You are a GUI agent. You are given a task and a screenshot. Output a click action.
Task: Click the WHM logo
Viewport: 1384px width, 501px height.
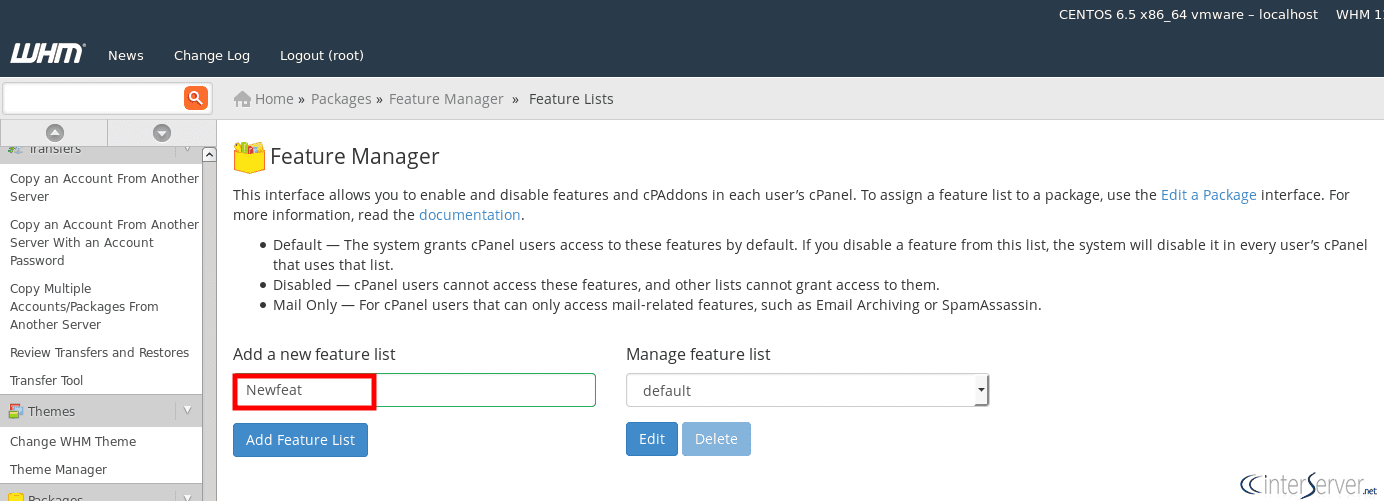(x=47, y=54)
